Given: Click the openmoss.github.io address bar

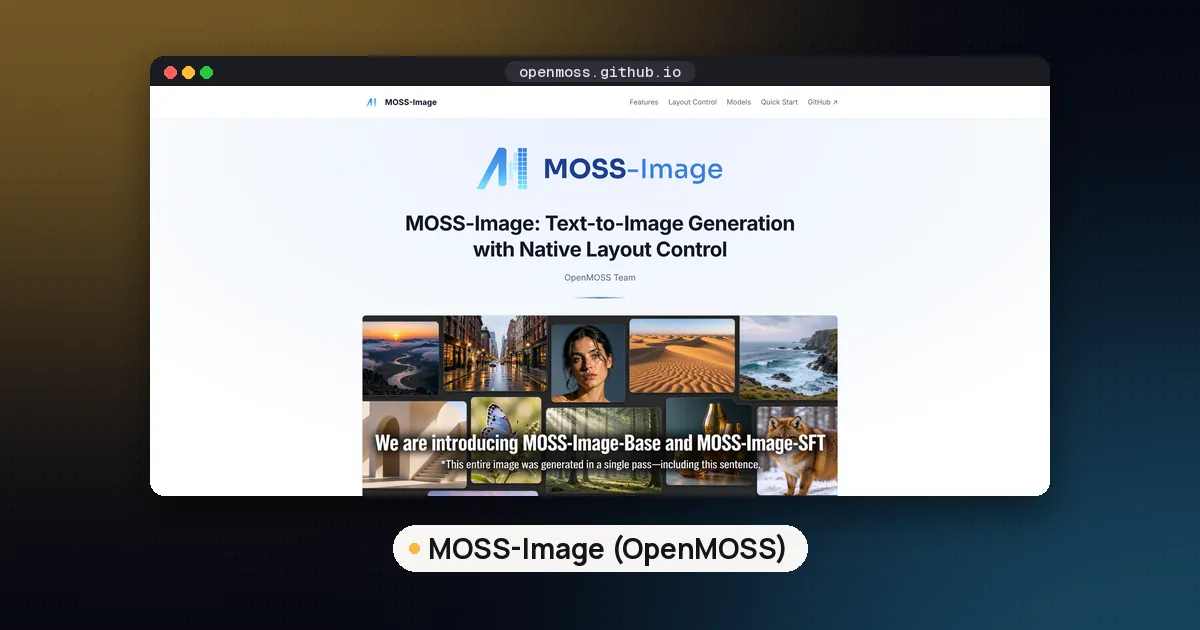Looking at the screenshot, I should tap(600, 72).
